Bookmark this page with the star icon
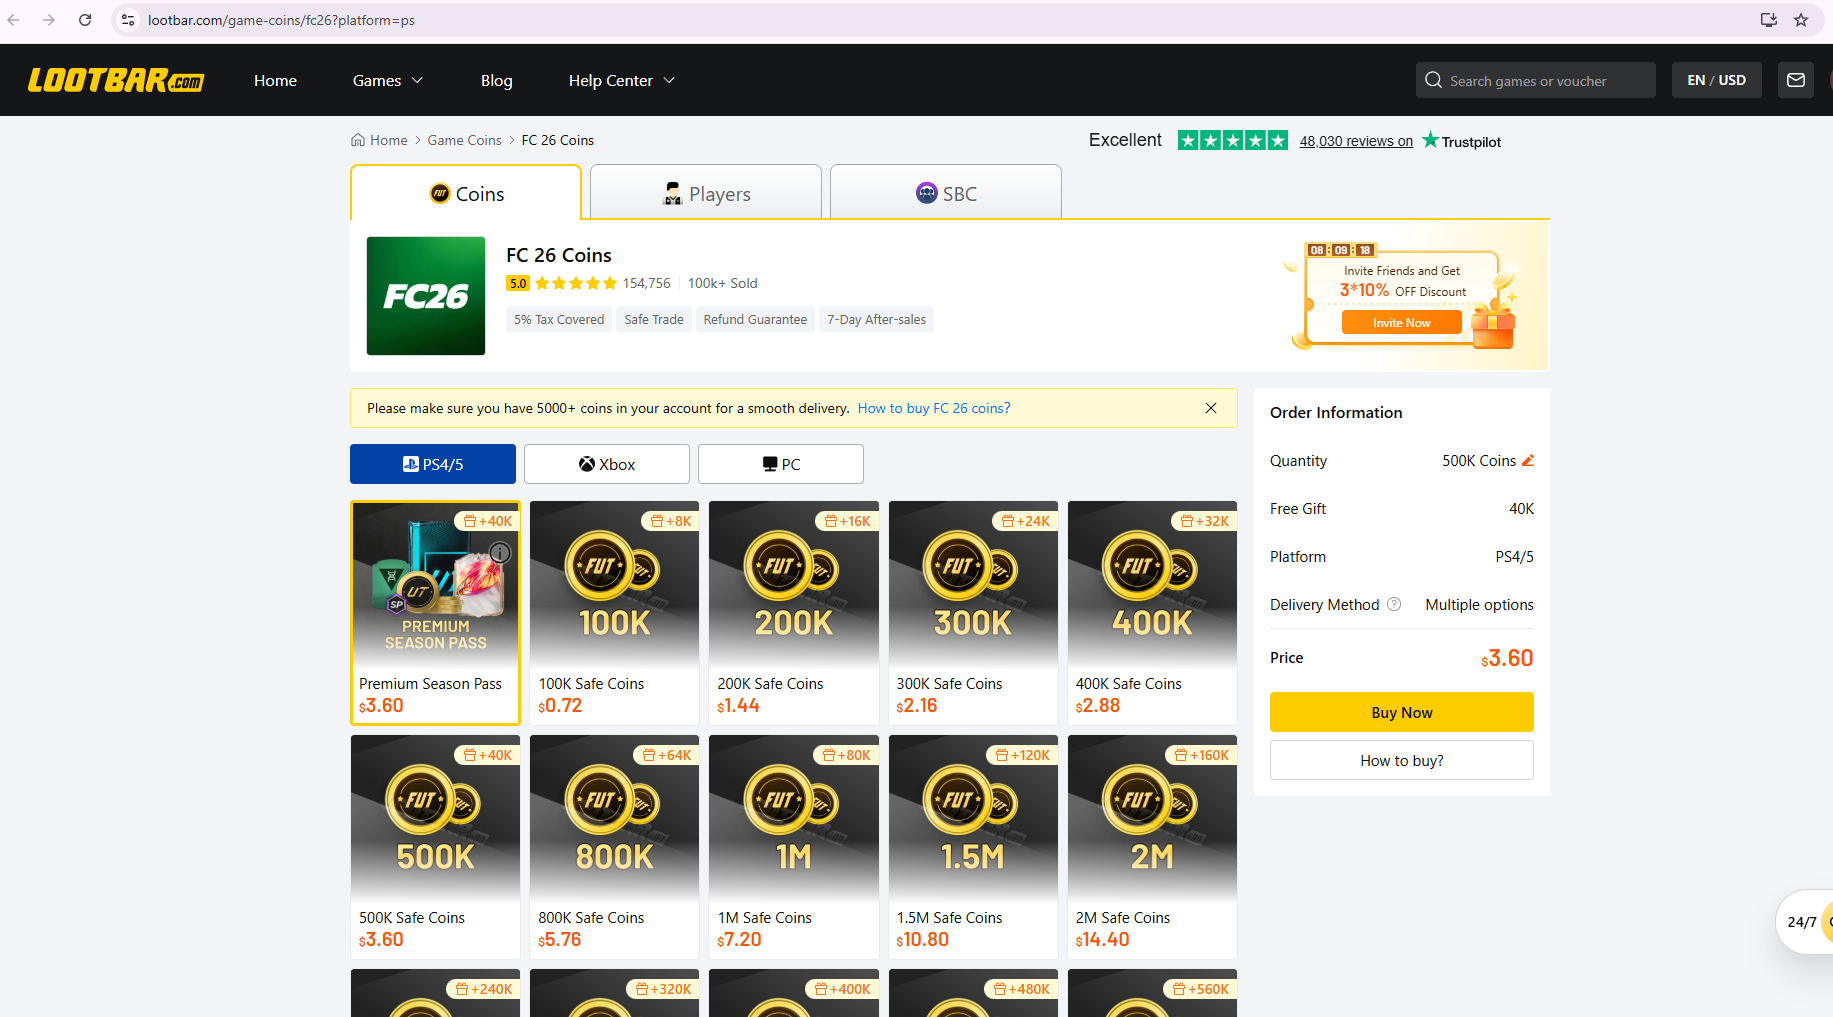 (1801, 20)
